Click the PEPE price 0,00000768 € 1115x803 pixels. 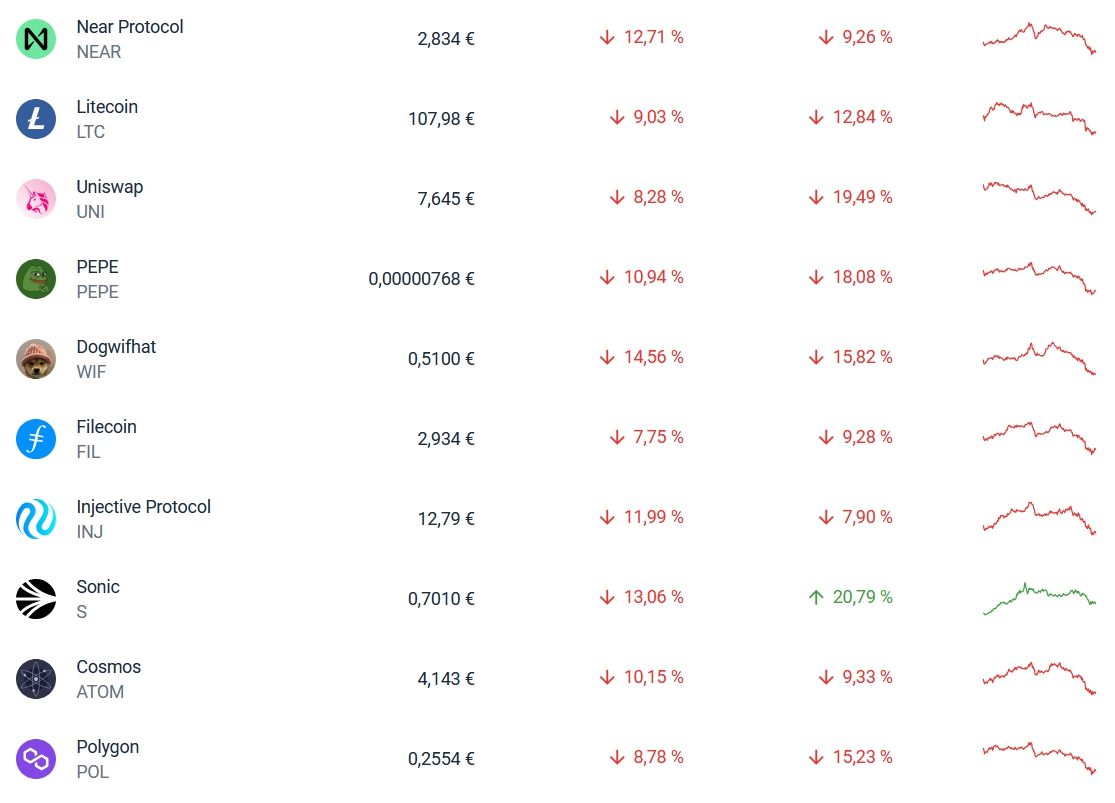421,279
